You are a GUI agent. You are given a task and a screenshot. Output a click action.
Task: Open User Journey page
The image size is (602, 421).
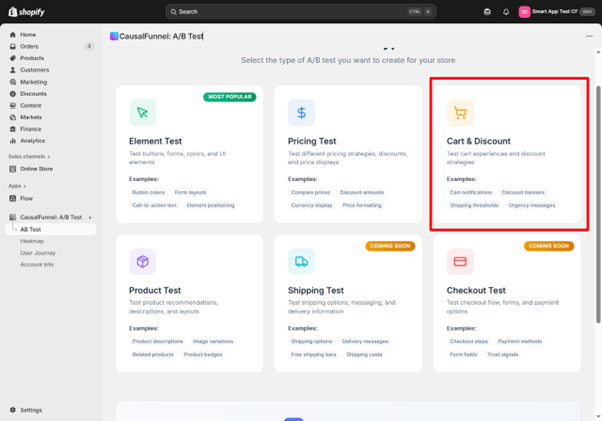coord(38,253)
